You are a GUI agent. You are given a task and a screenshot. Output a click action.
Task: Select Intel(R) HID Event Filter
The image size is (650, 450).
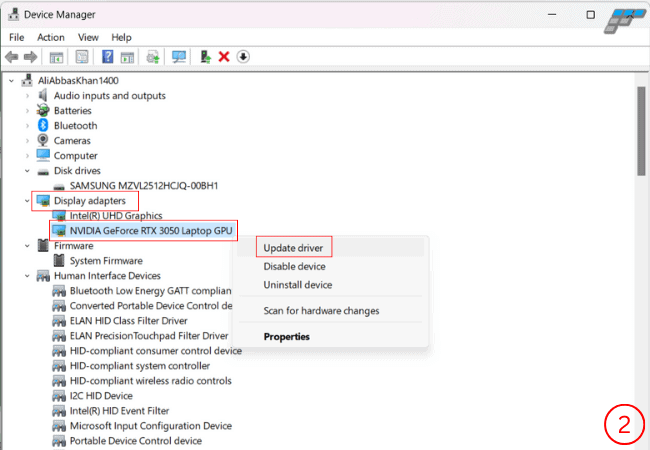click(x=119, y=411)
